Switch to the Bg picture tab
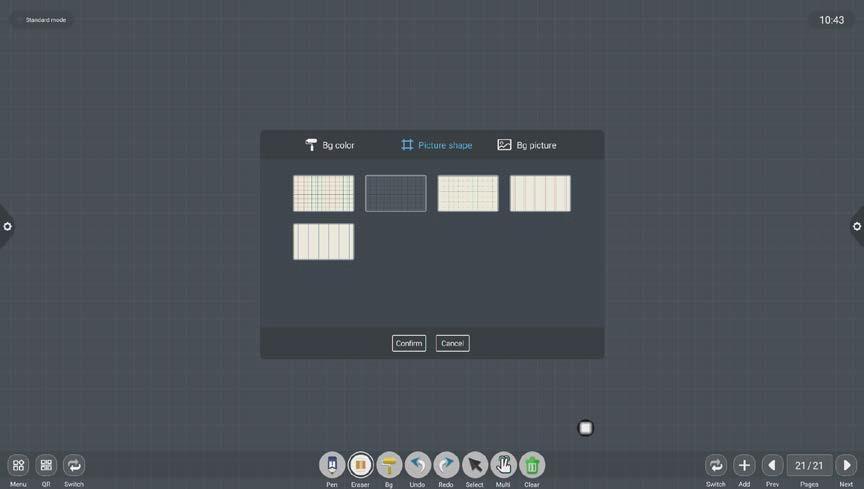Viewport: 864px width, 489px height. [527, 145]
